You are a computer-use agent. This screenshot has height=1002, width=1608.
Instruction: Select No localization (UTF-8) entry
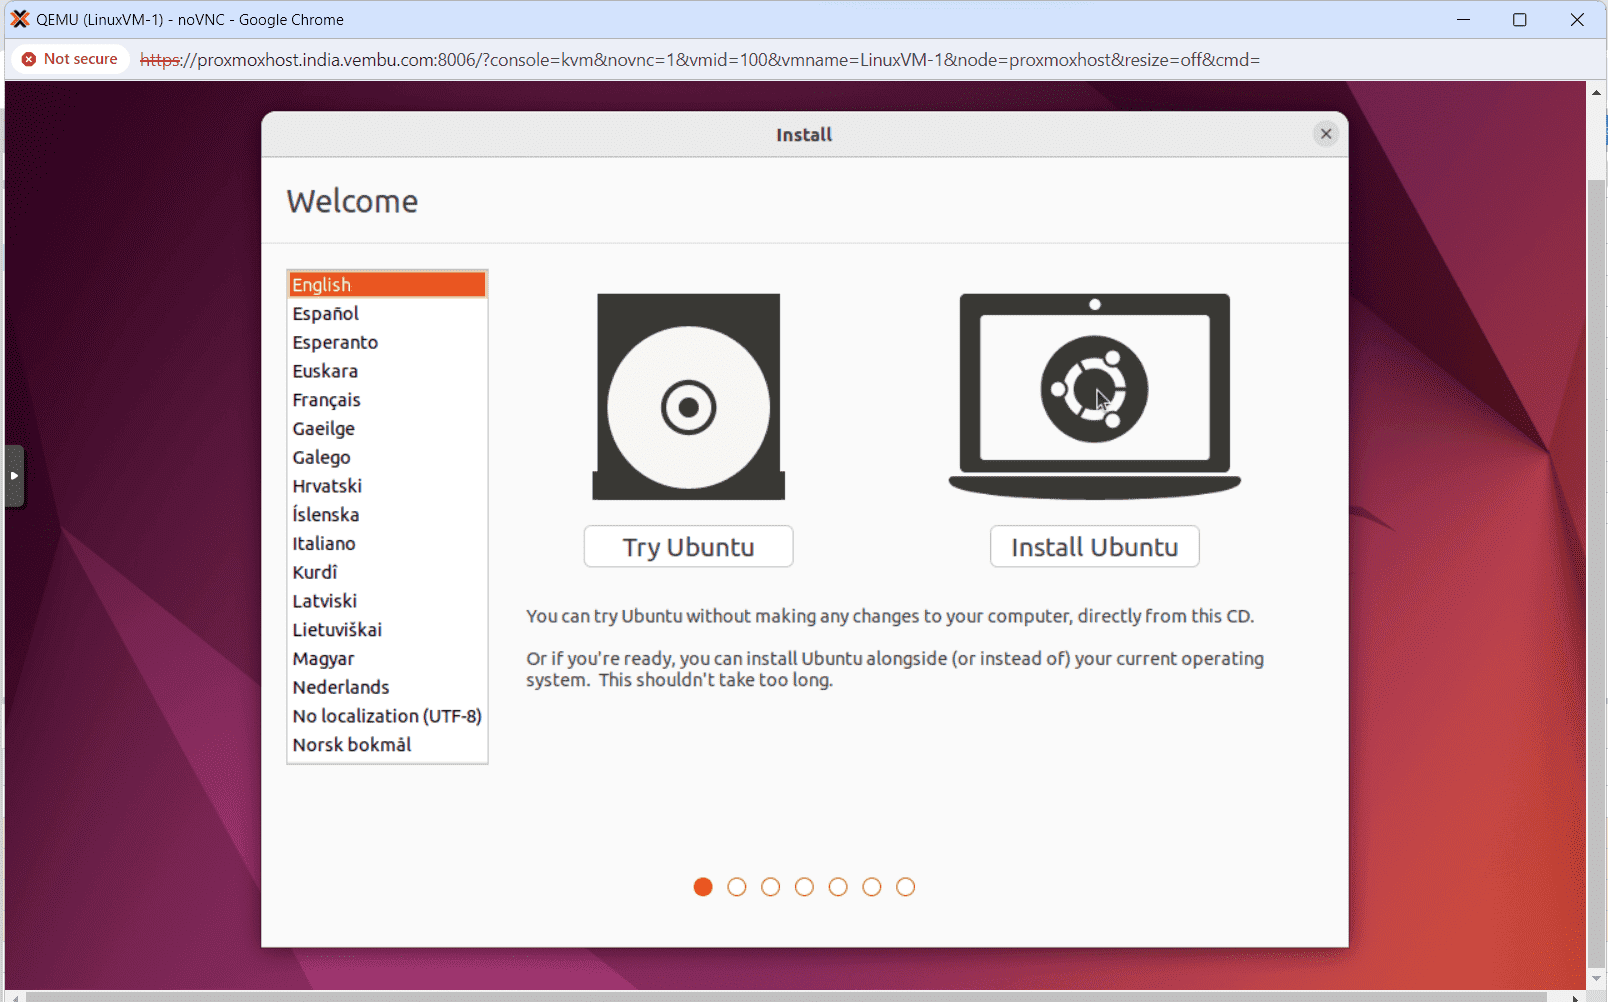[387, 716]
